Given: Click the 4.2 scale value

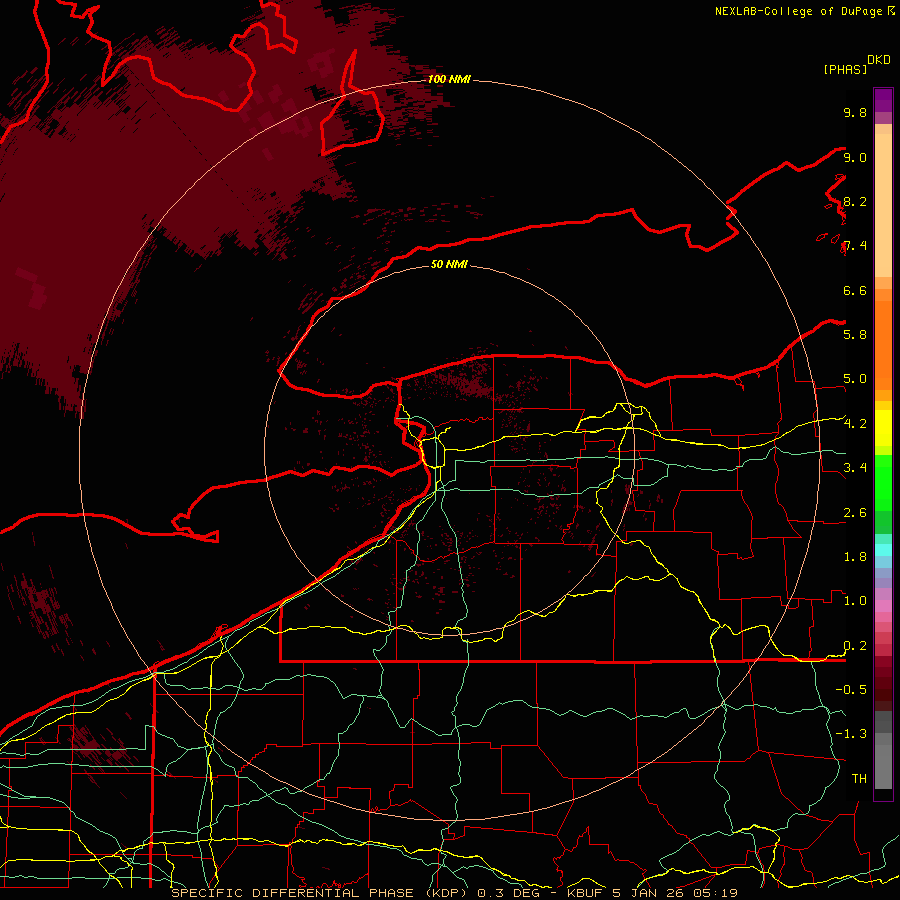Looking at the screenshot, I should pyautogui.click(x=855, y=424).
